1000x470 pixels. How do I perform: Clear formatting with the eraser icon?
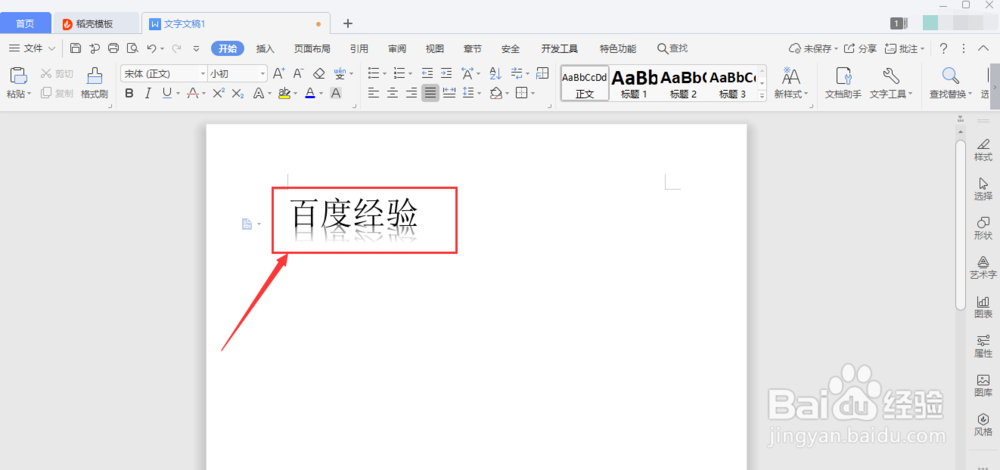tap(320, 73)
